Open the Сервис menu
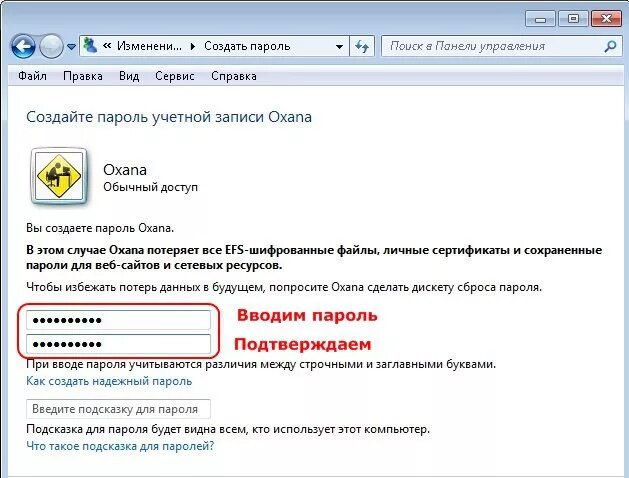 pos(174,76)
